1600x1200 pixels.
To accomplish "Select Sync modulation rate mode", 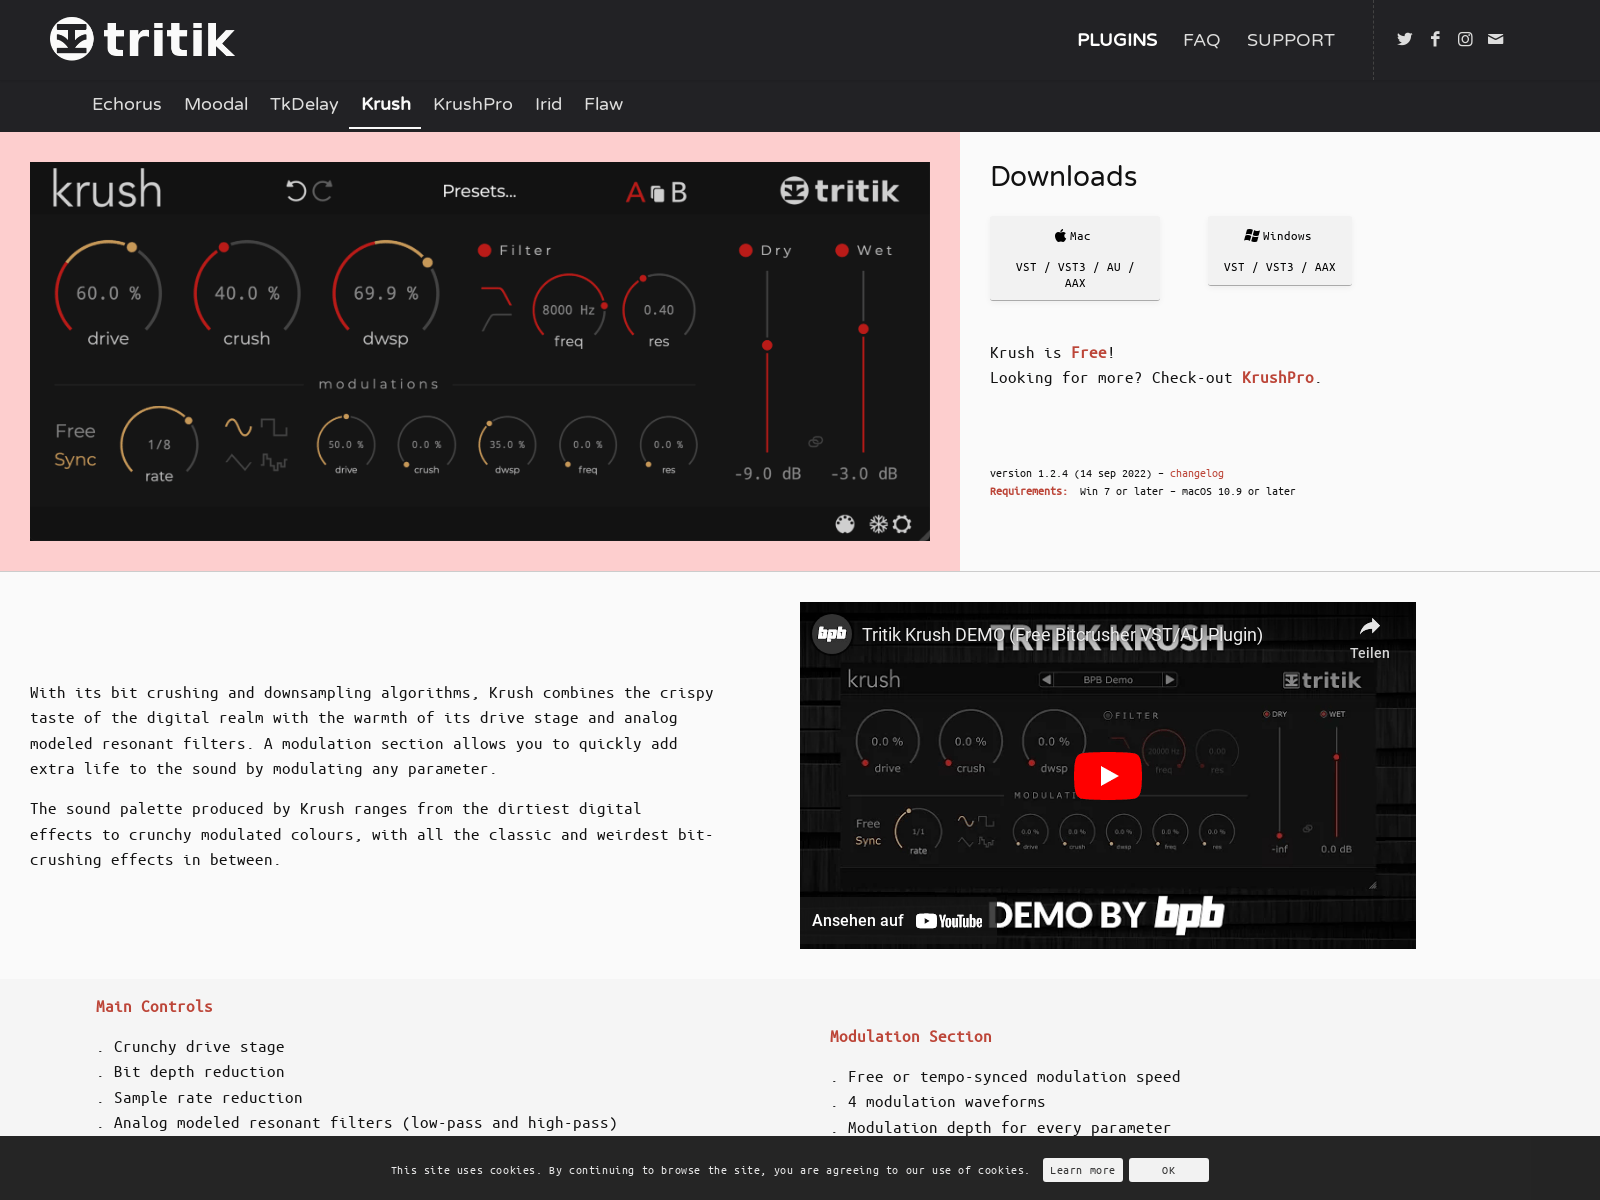I will 75,459.
